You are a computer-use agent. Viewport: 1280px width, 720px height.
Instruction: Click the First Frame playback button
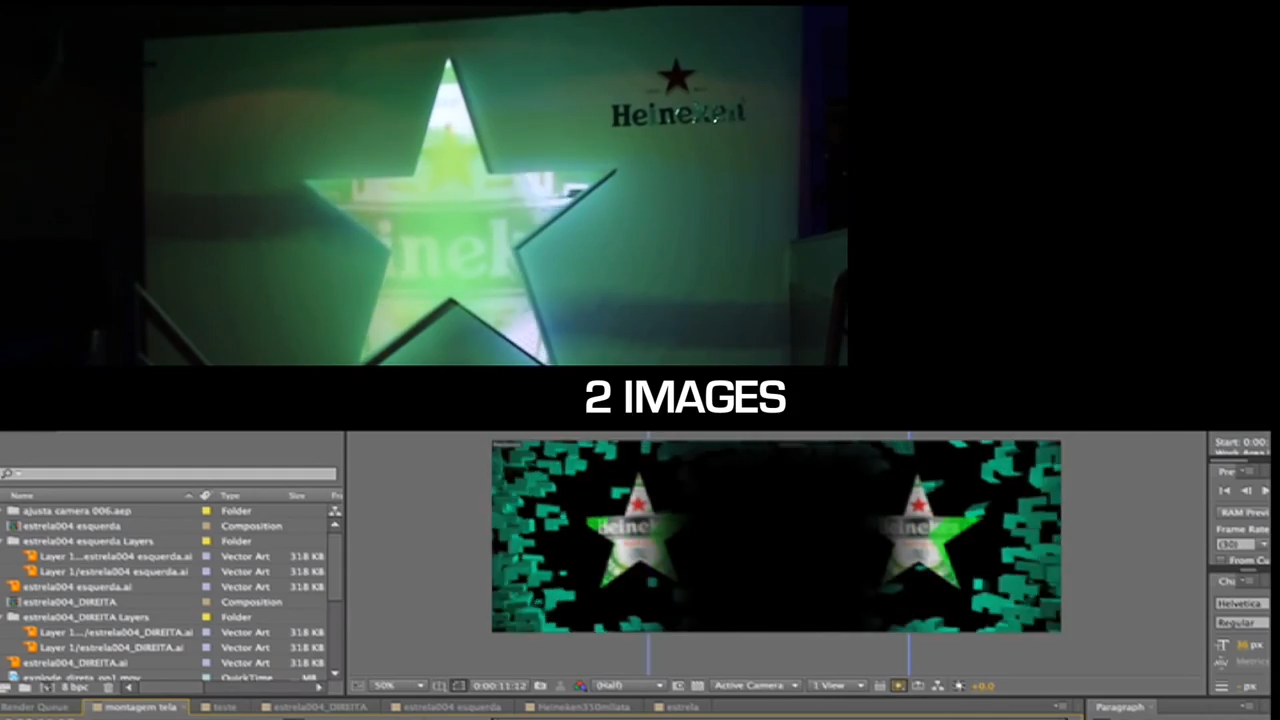(x=1224, y=490)
